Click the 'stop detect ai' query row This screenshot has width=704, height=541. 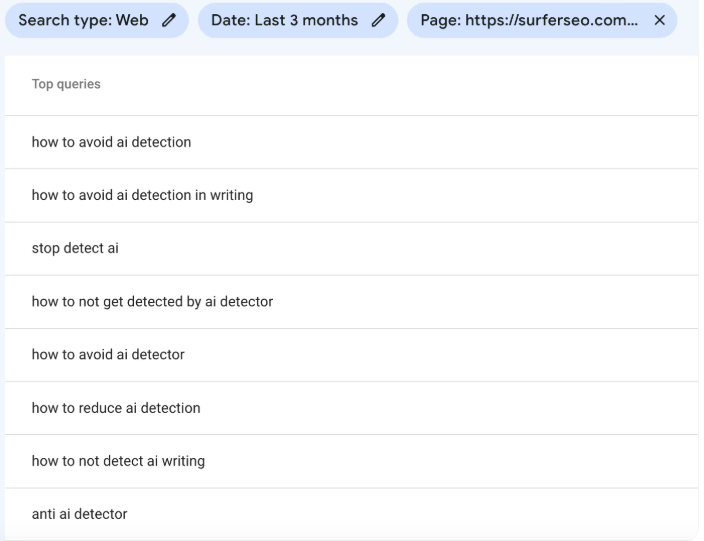(75, 248)
